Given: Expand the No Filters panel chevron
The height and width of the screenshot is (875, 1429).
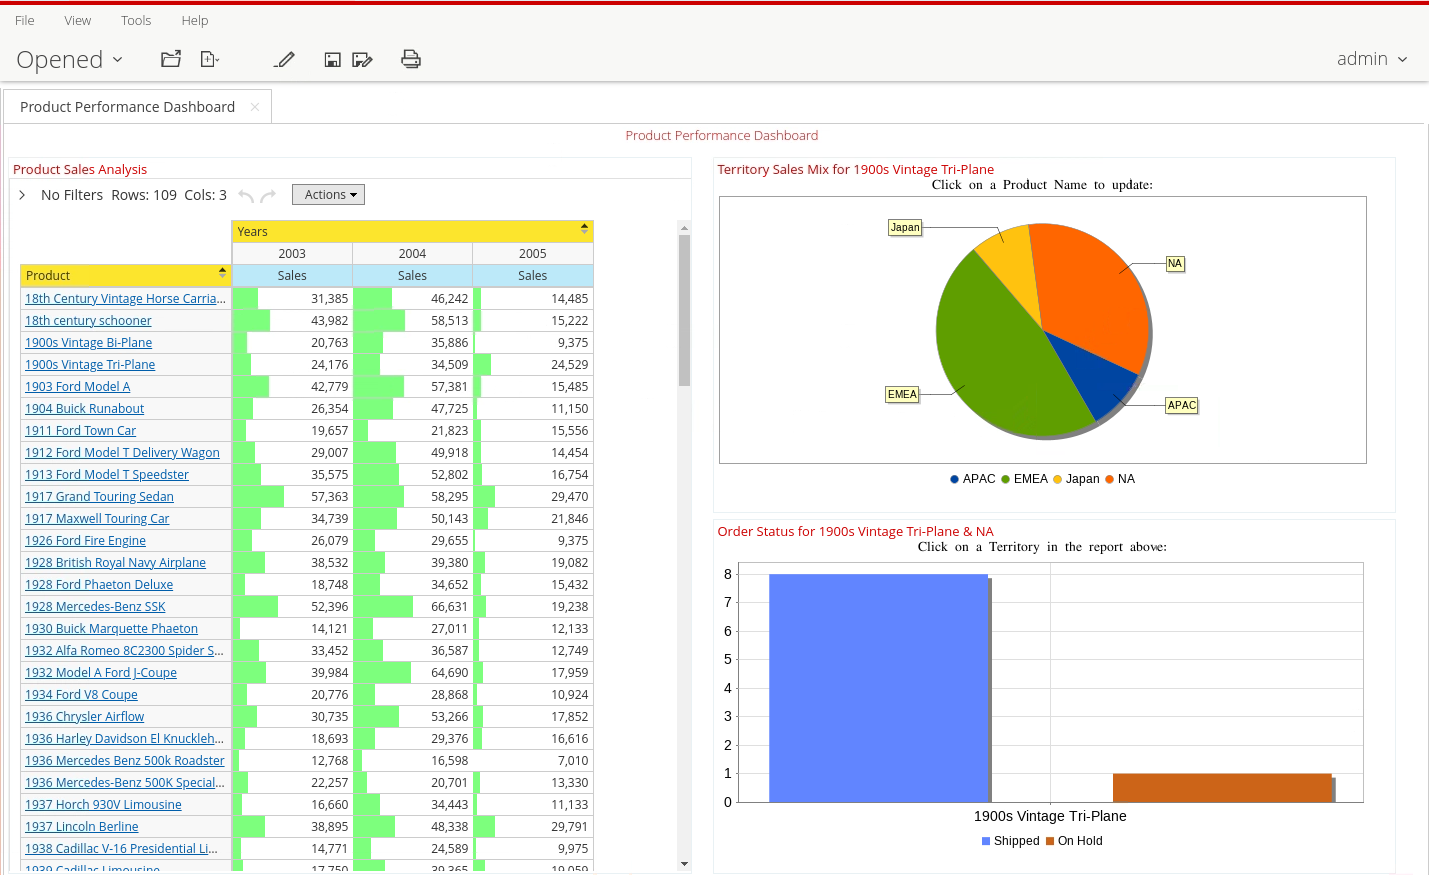Looking at the screenshot, I should click(x=22, y=195).
